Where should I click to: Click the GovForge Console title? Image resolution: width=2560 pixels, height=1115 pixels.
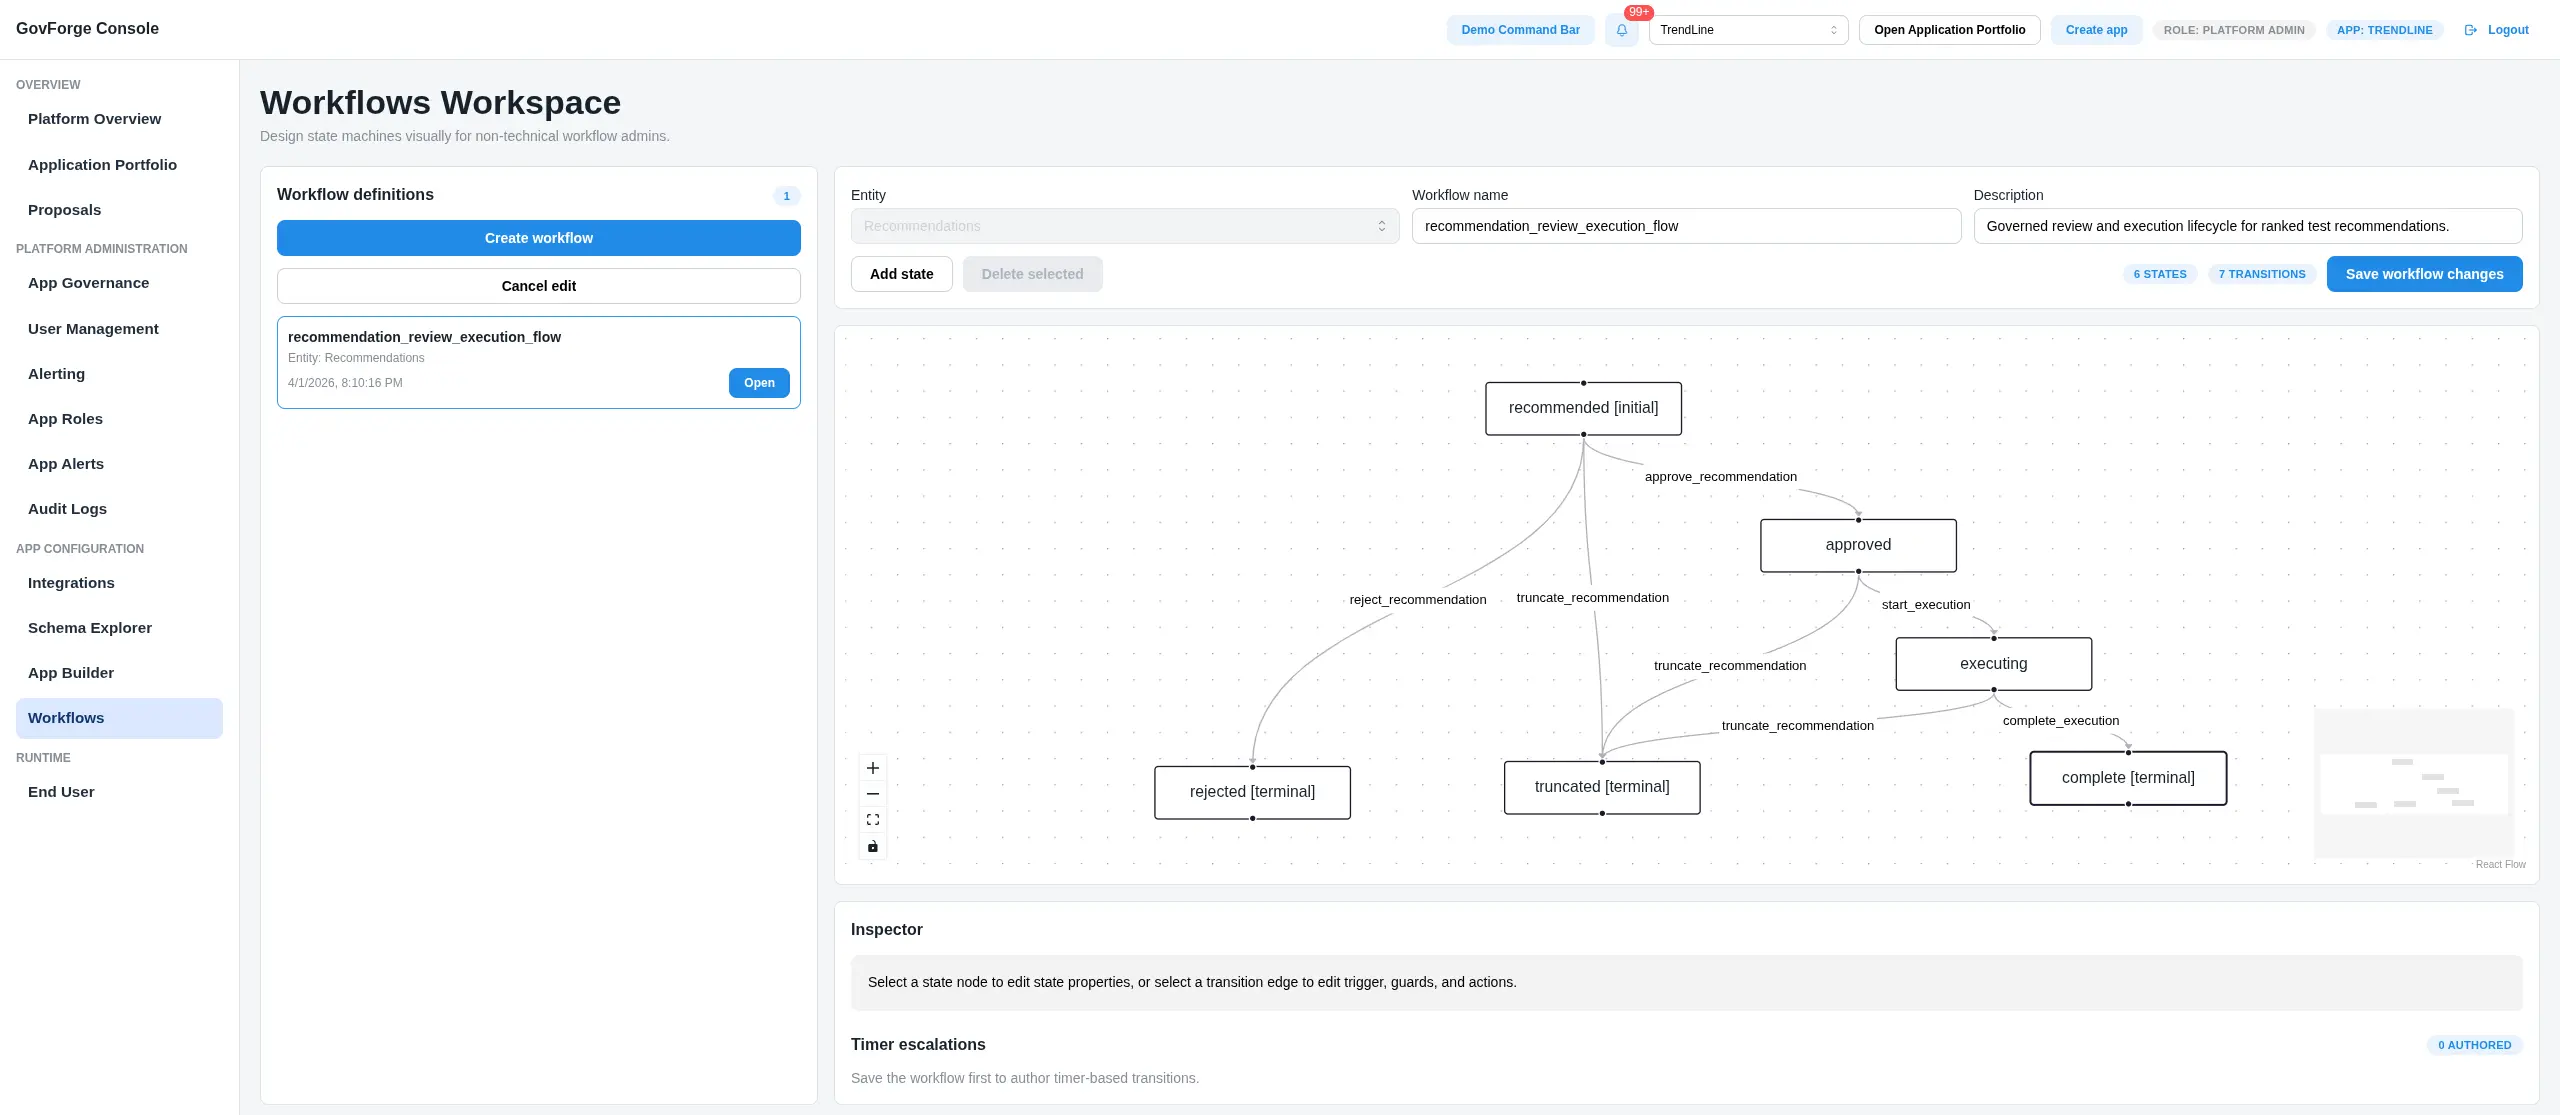(87, 29)
